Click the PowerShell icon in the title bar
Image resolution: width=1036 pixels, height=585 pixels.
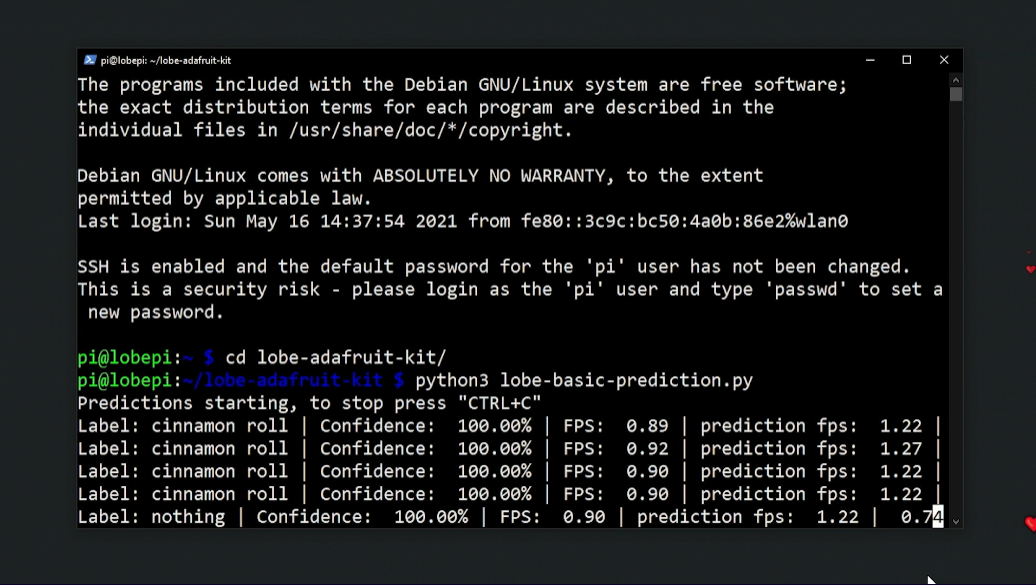click(90, 60)
